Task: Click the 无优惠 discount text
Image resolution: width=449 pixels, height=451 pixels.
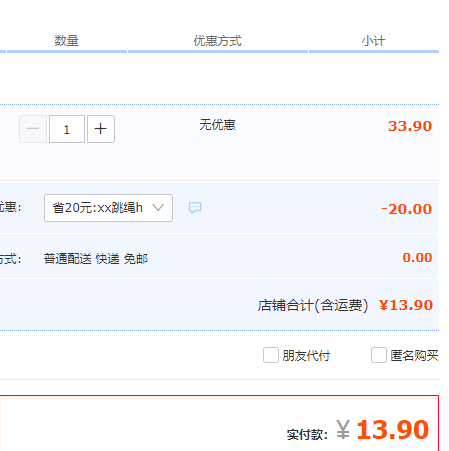Action: click(218, 125)
